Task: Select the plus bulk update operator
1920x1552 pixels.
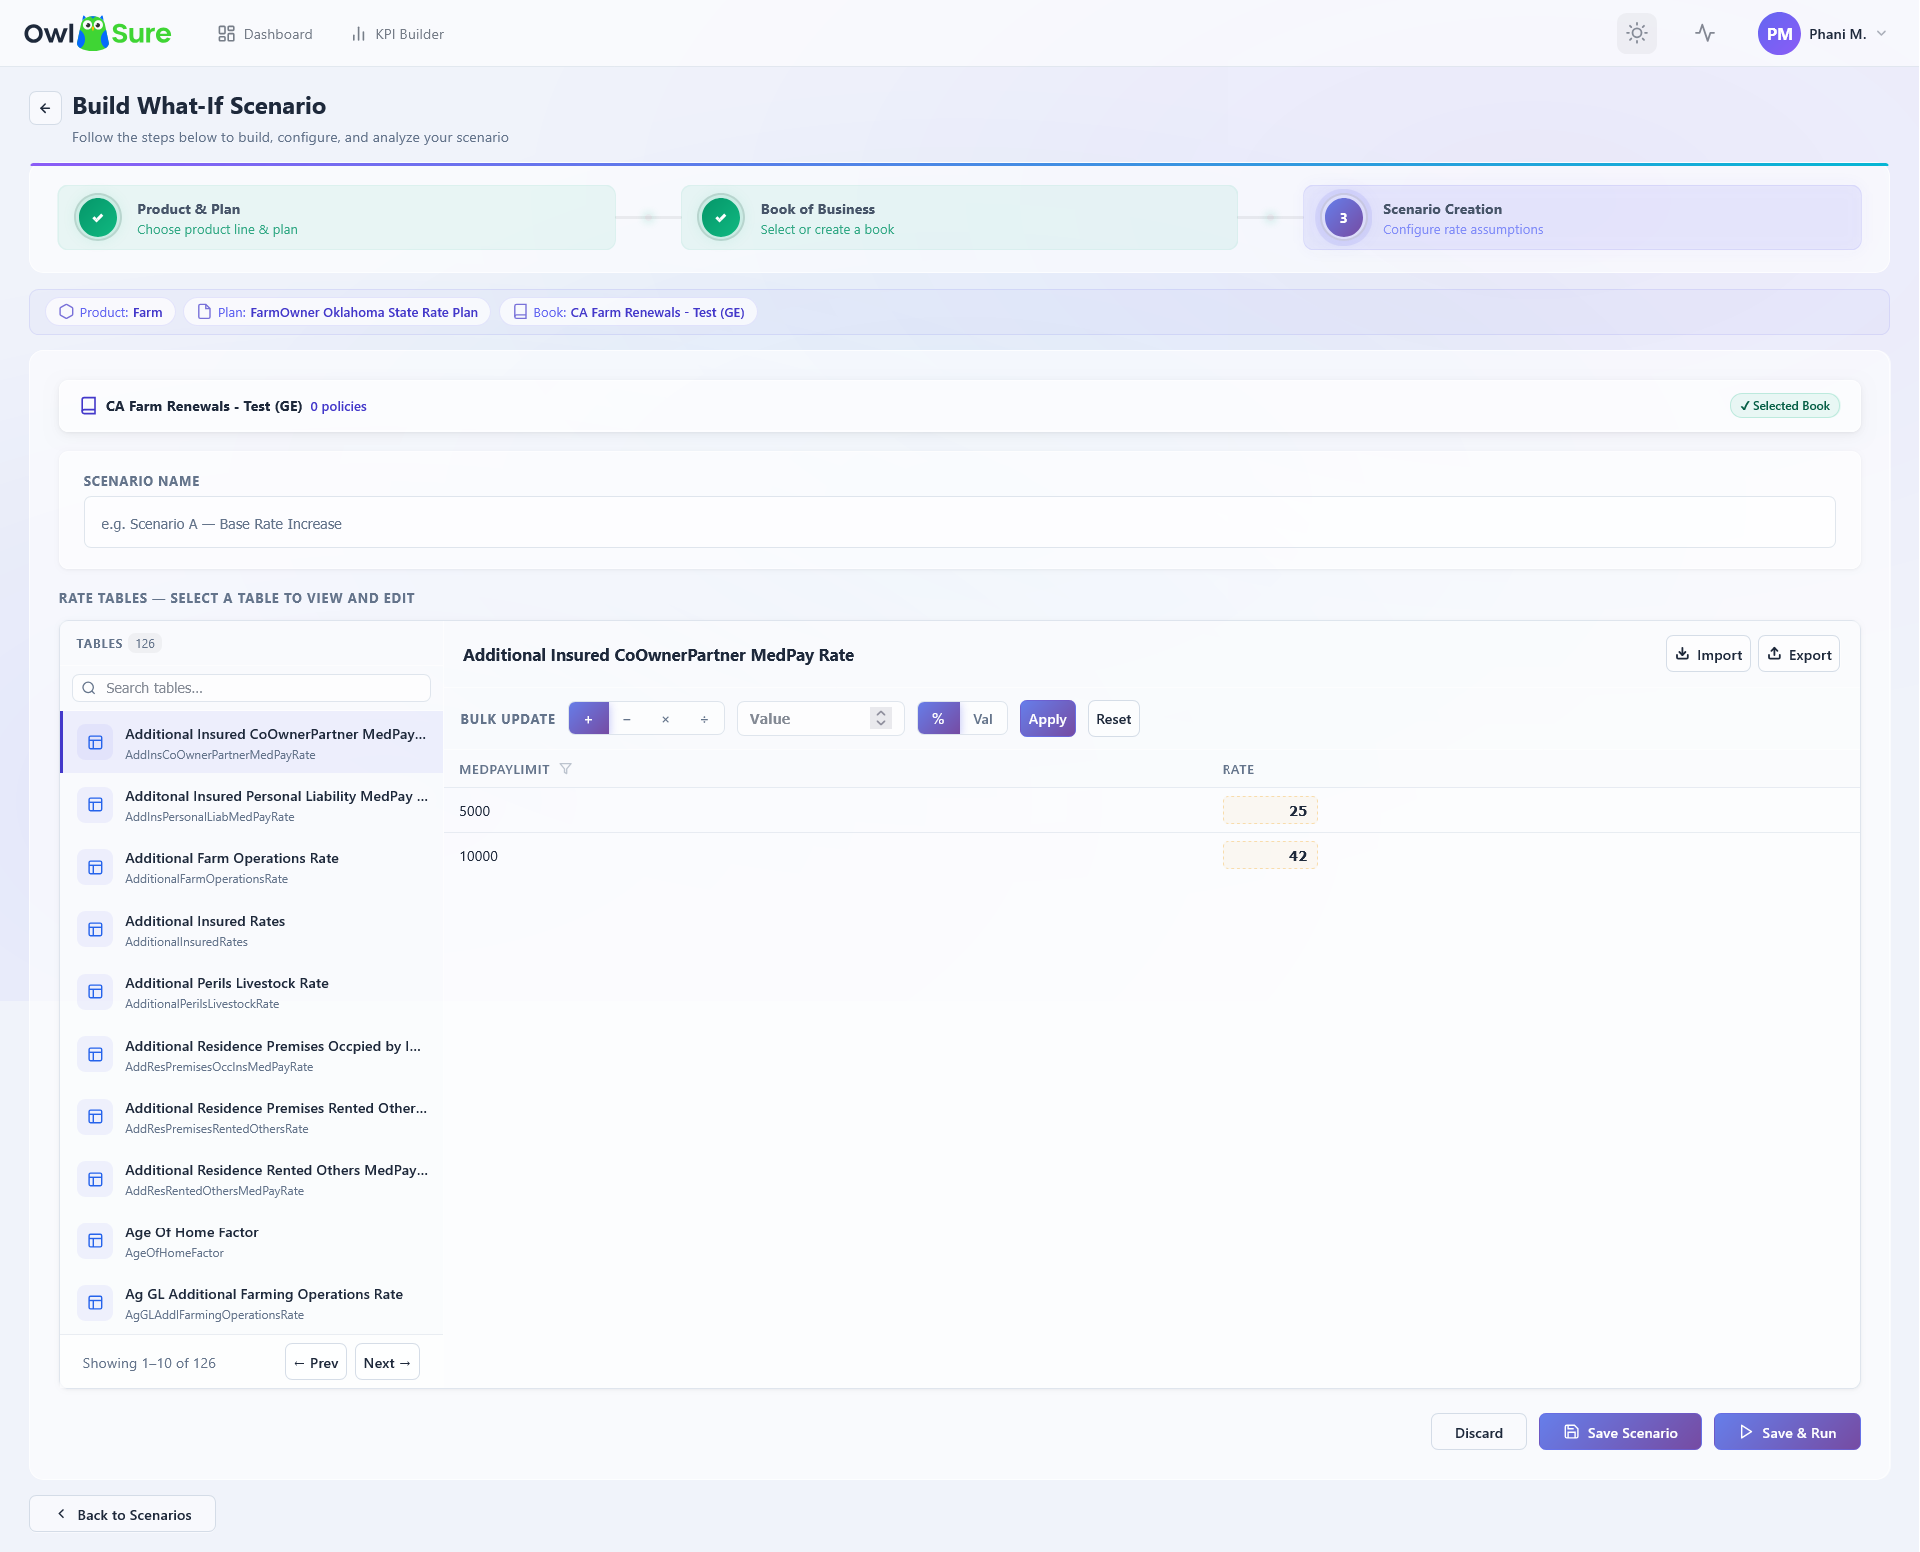Action: (x=588, y=719)
